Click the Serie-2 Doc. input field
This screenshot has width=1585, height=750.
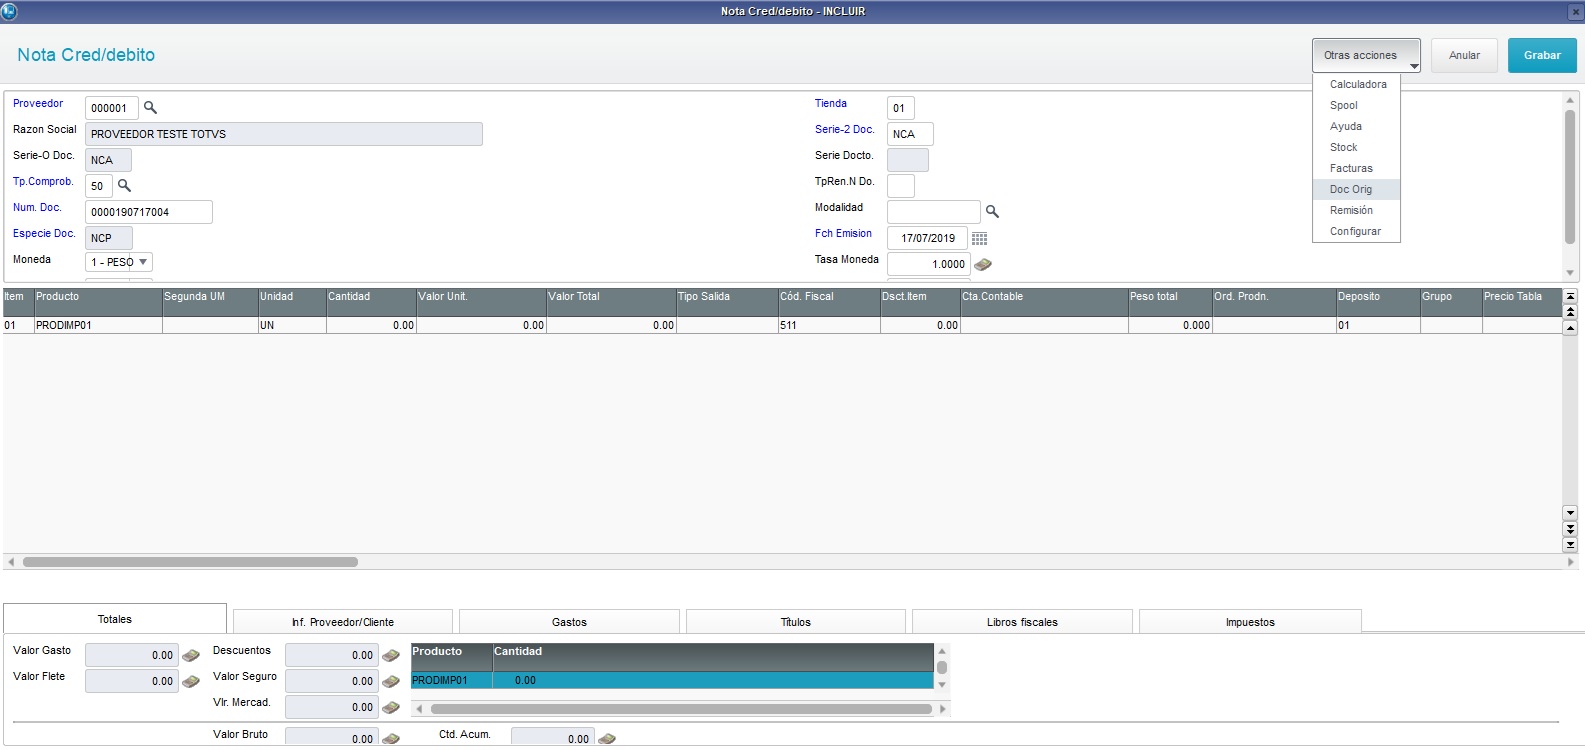coord(910,134)
